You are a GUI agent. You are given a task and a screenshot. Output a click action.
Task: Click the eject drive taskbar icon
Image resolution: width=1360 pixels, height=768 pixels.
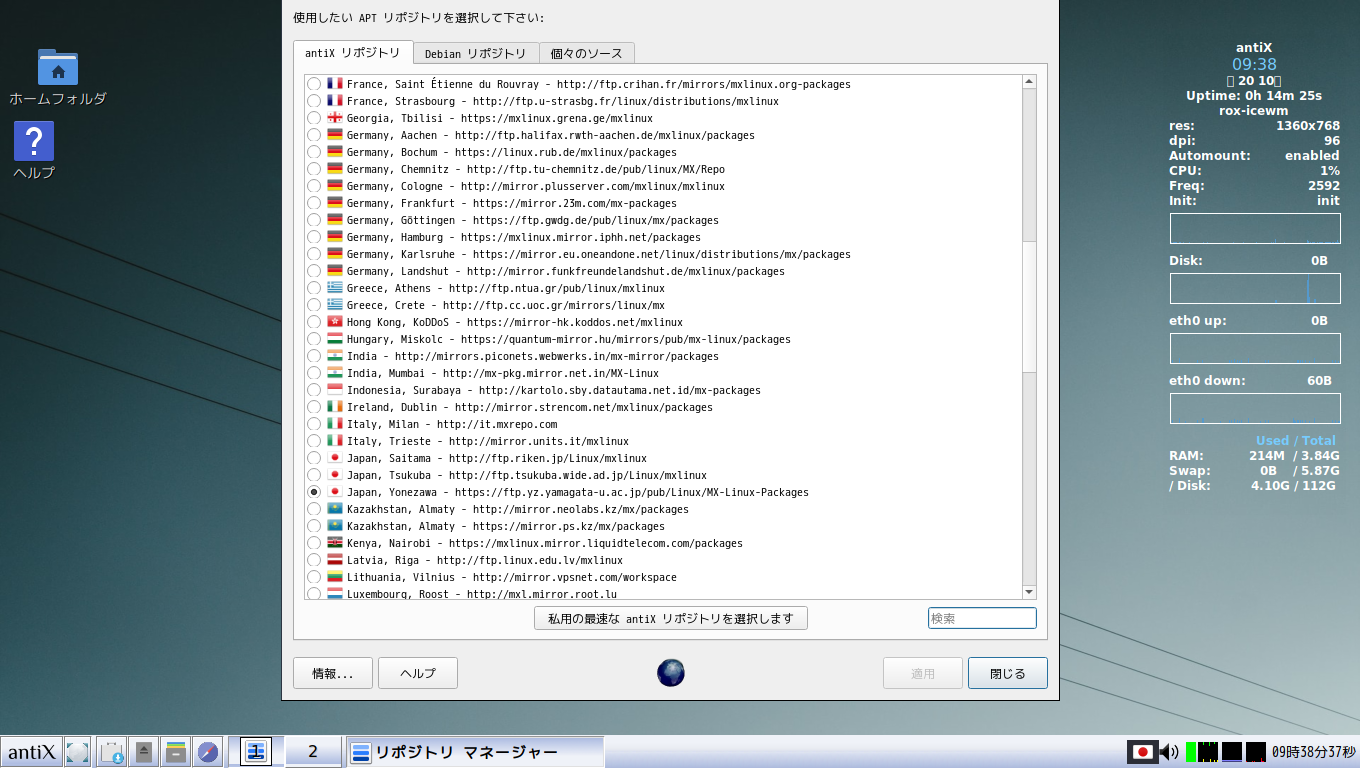(x=144, y=752)
